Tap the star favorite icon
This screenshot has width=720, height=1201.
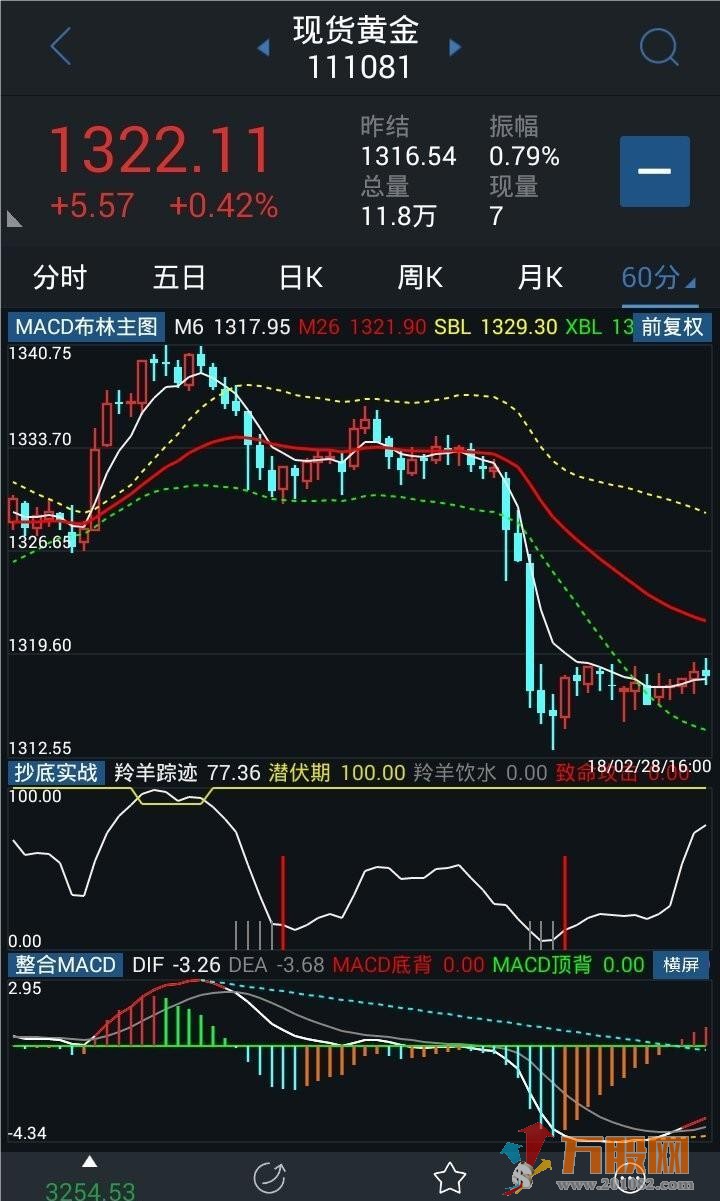click(449, 1176)
